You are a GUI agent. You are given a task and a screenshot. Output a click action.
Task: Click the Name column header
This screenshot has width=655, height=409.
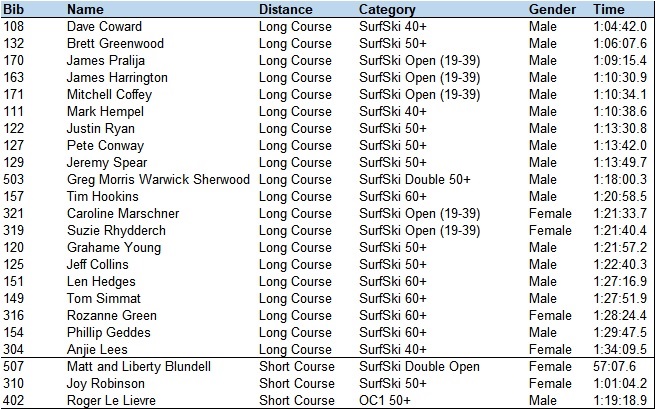(86, 9)
